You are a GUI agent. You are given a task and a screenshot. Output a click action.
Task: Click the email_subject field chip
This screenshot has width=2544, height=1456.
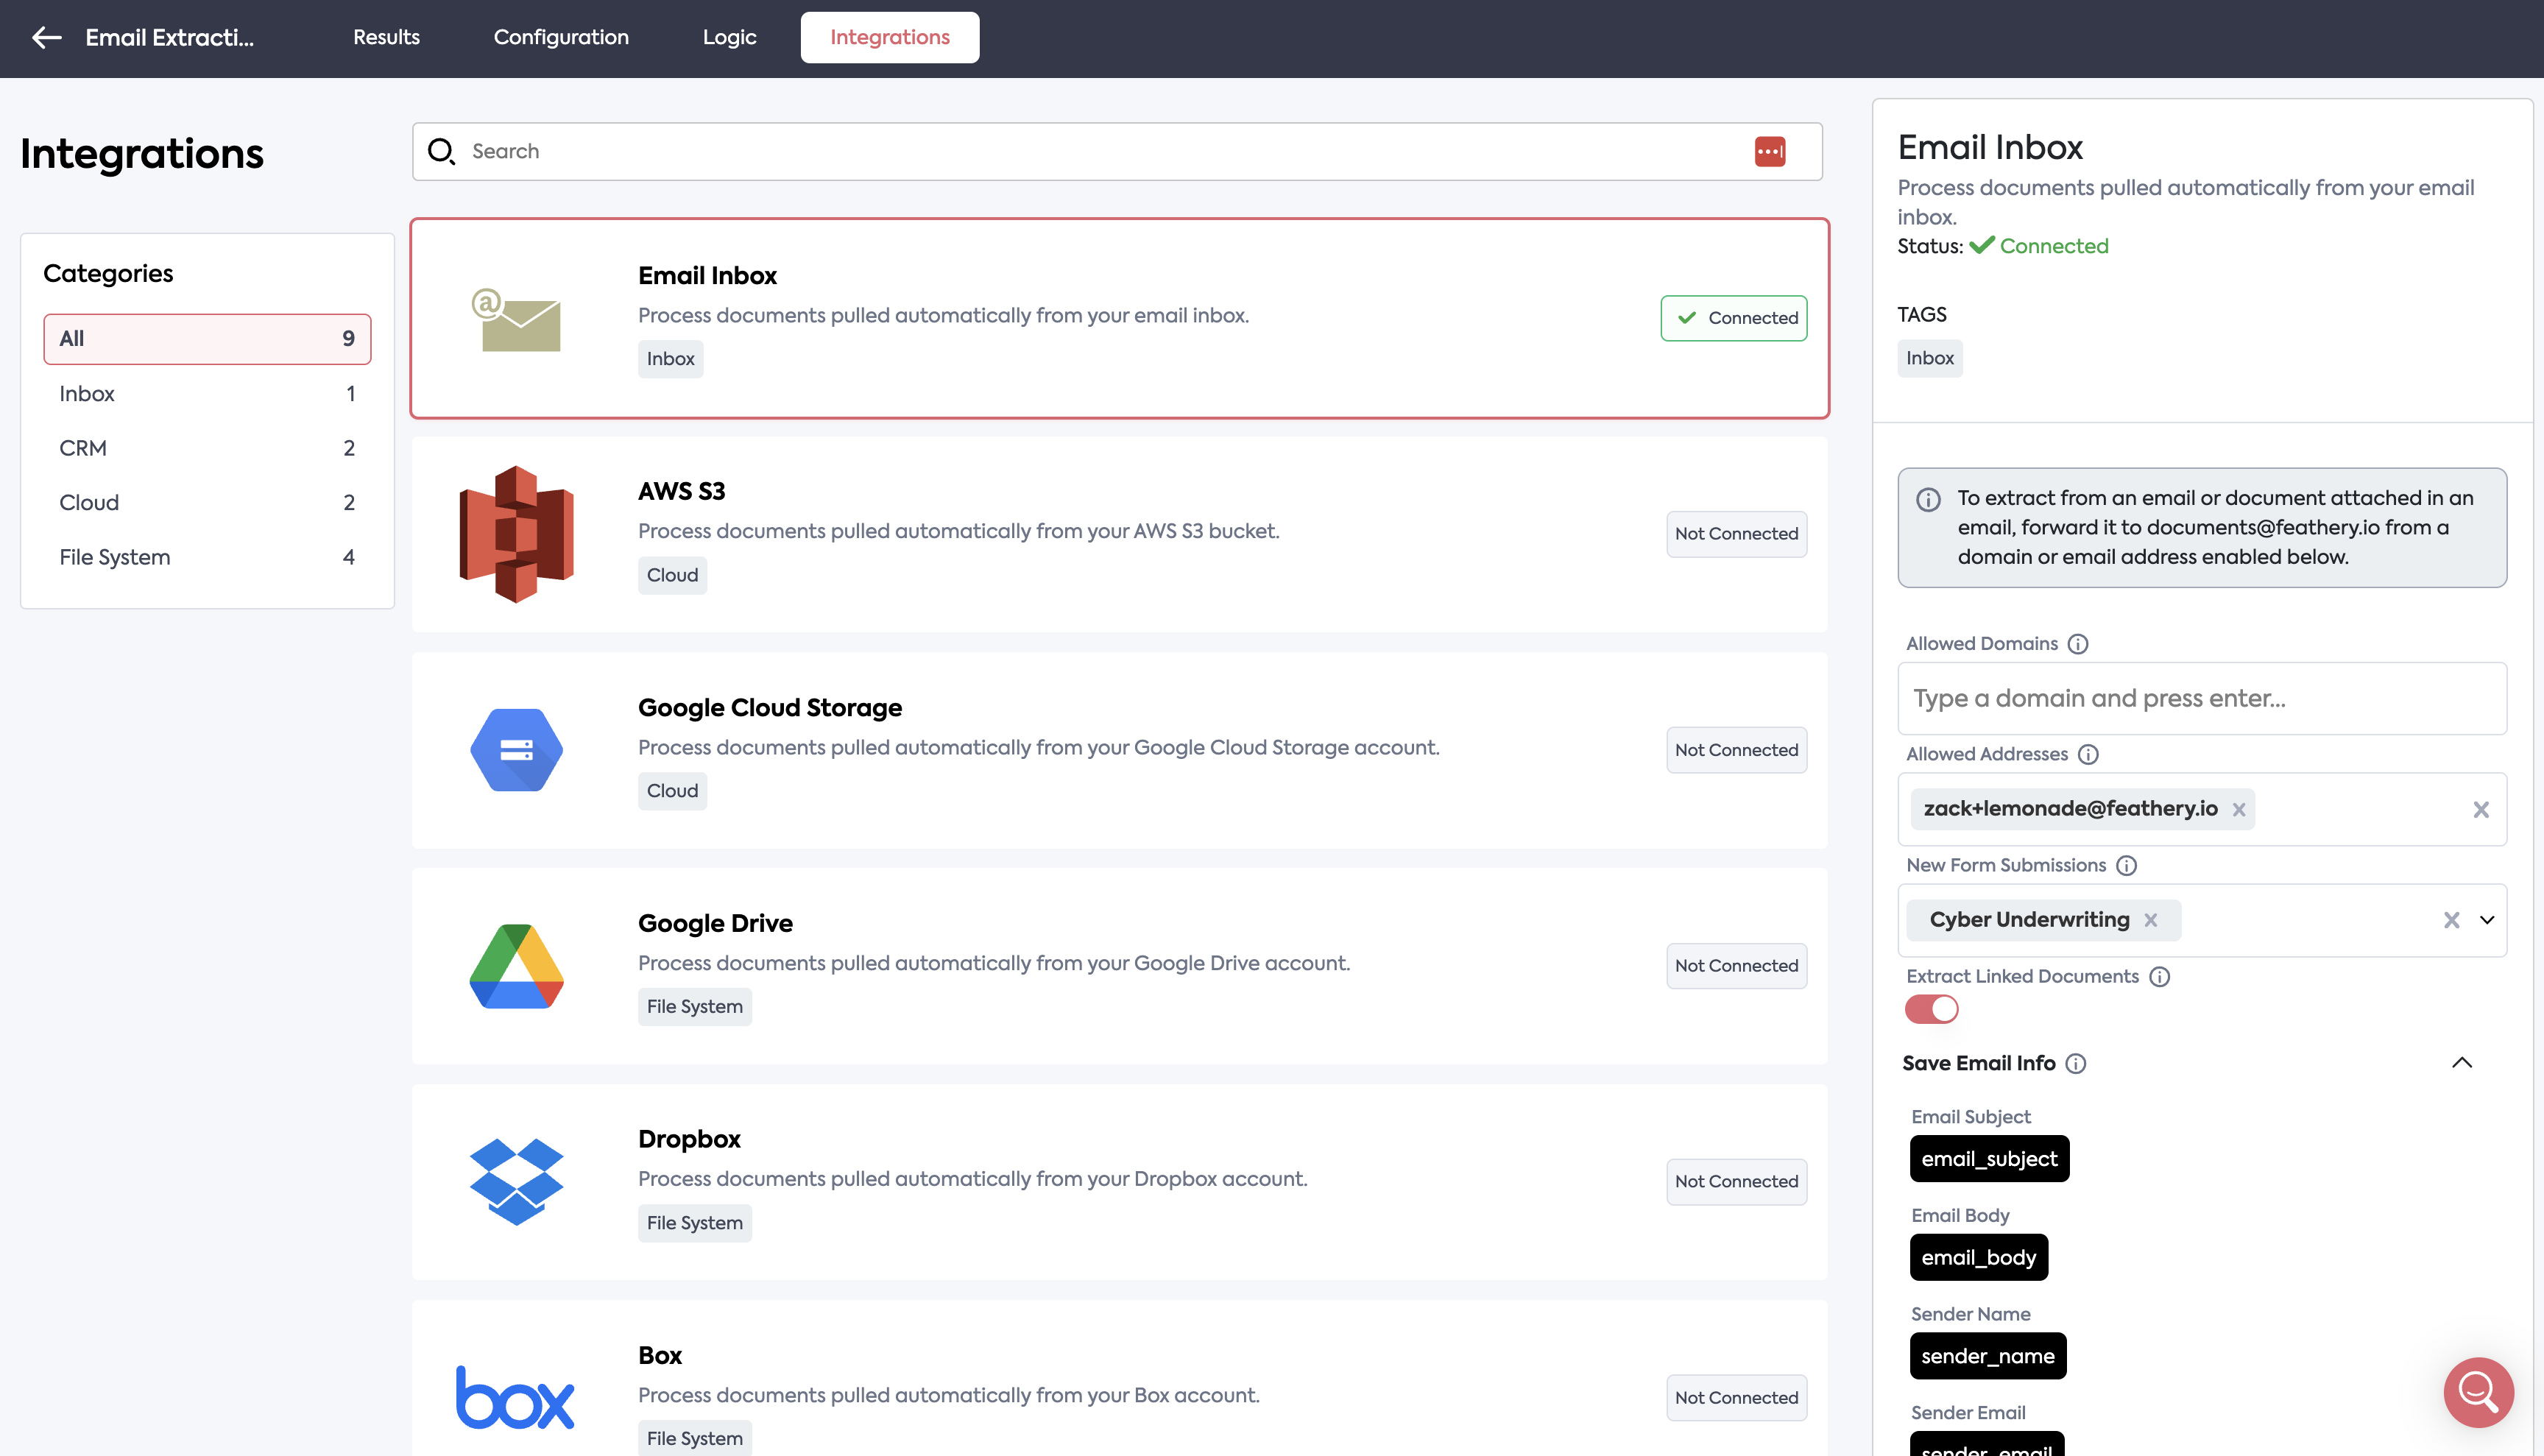pyautogui.click(x=1989, y=1159)
